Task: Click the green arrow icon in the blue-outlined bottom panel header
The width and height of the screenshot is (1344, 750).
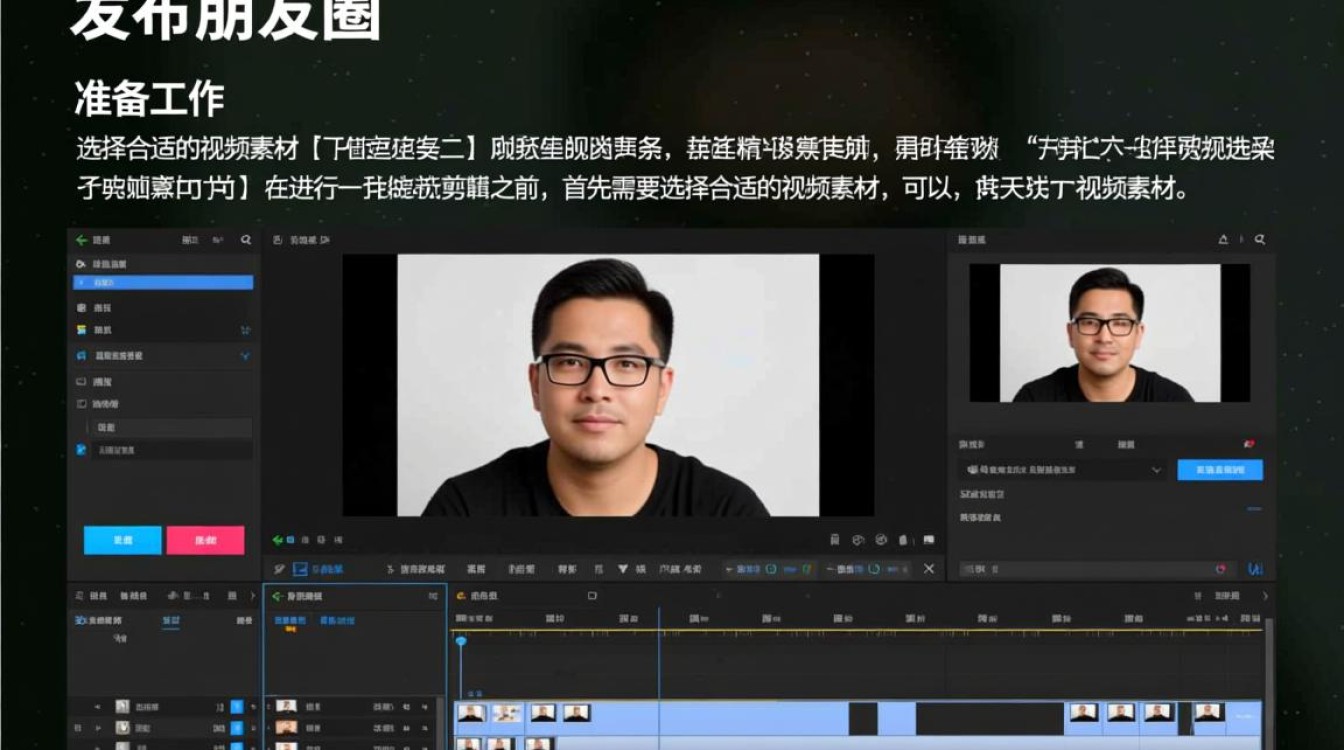Action: click(x=277, y=596)
